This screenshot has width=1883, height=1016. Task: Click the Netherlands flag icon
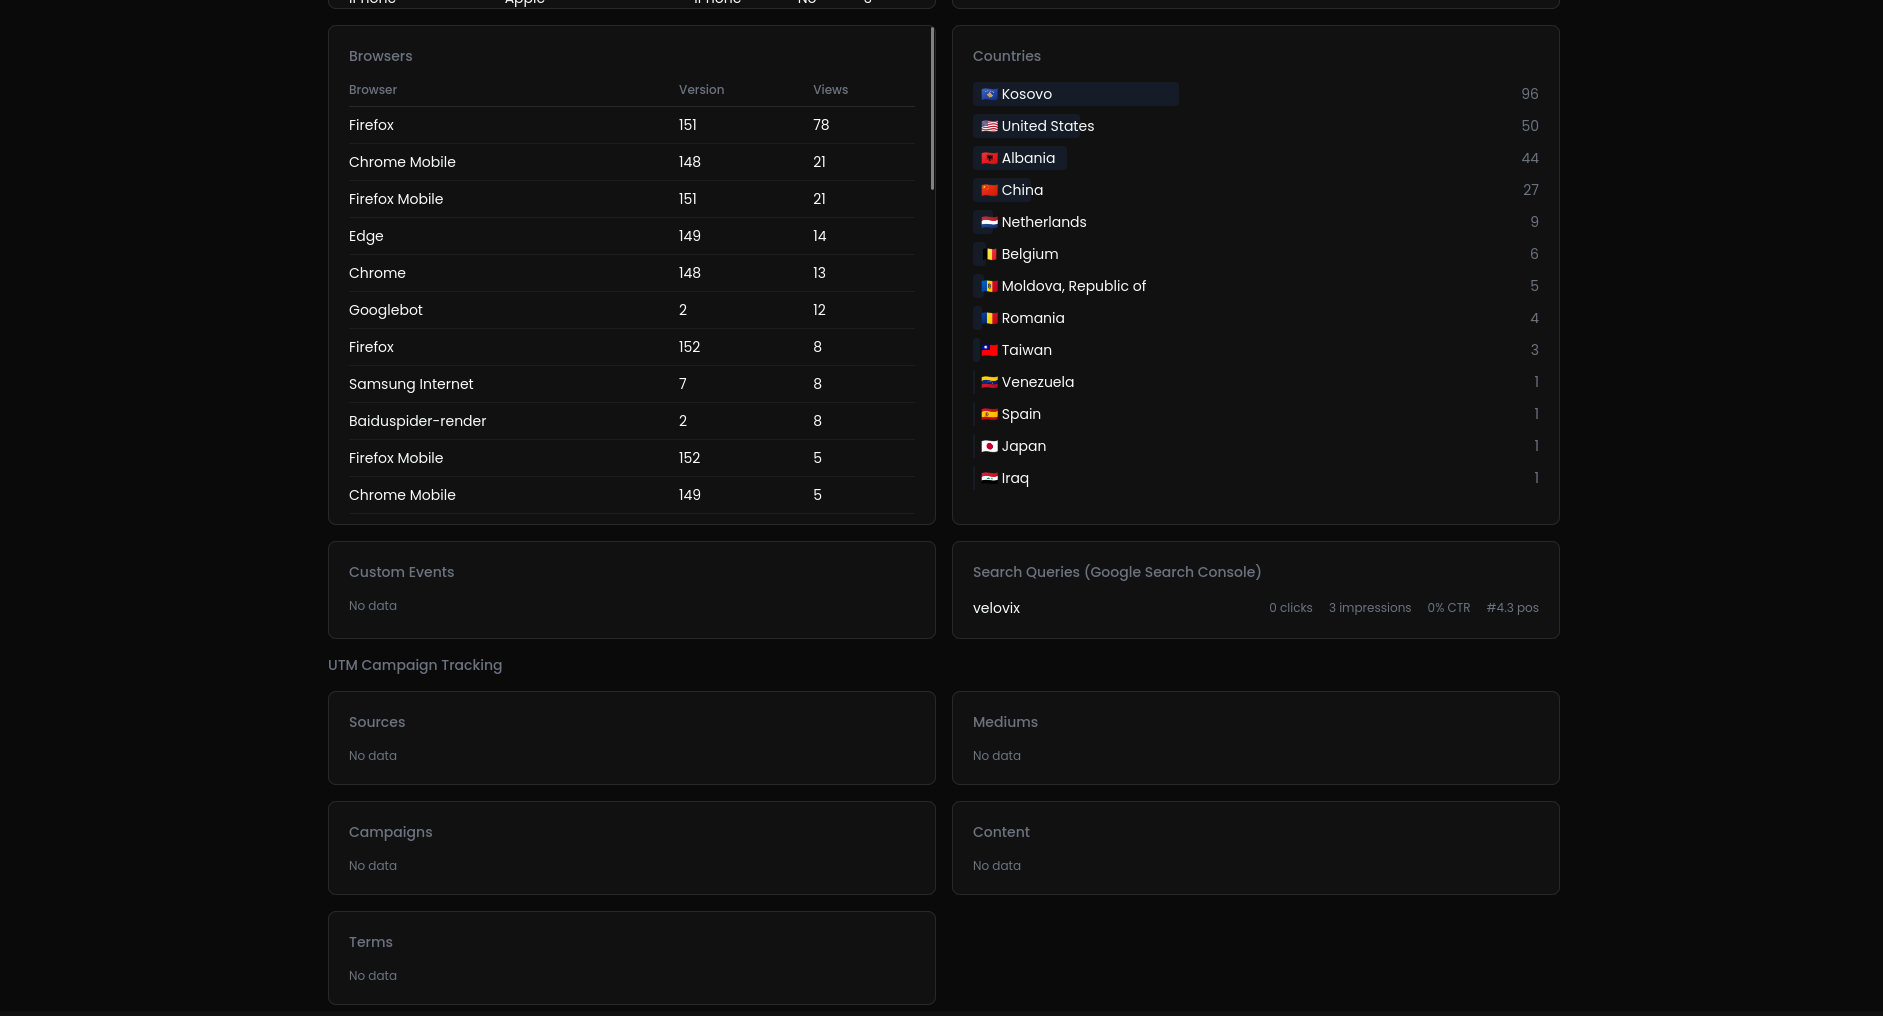pos(989,222)
